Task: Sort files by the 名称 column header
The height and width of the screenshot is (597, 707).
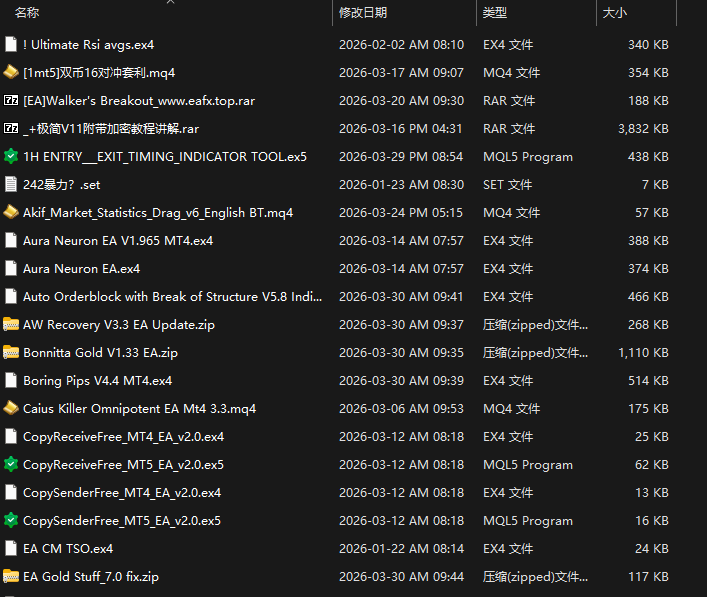Action: [27, 13]
